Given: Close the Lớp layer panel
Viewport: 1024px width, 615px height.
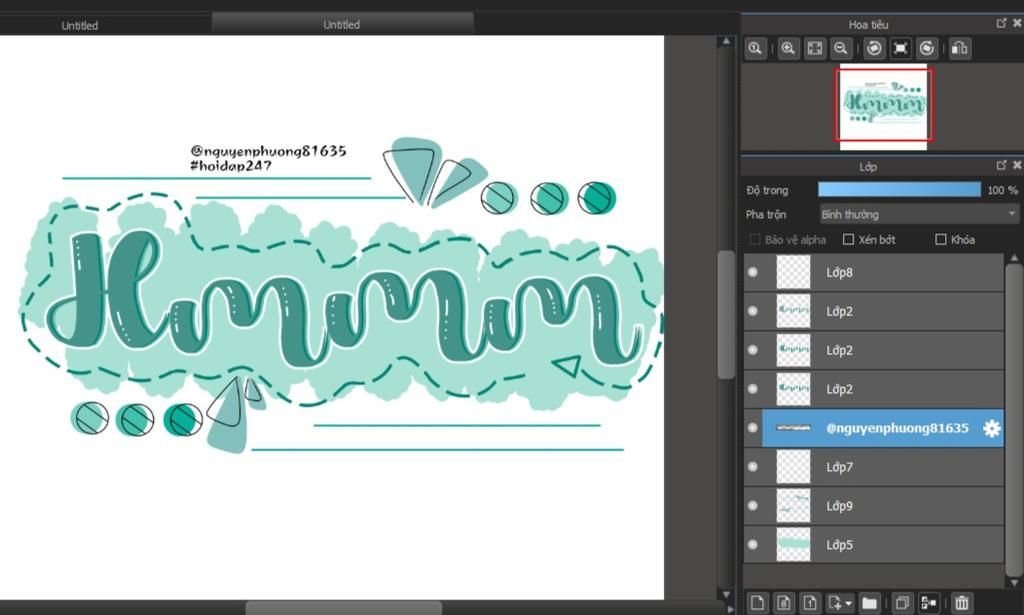Looking at the screenshot, I should click(1017, 166).
